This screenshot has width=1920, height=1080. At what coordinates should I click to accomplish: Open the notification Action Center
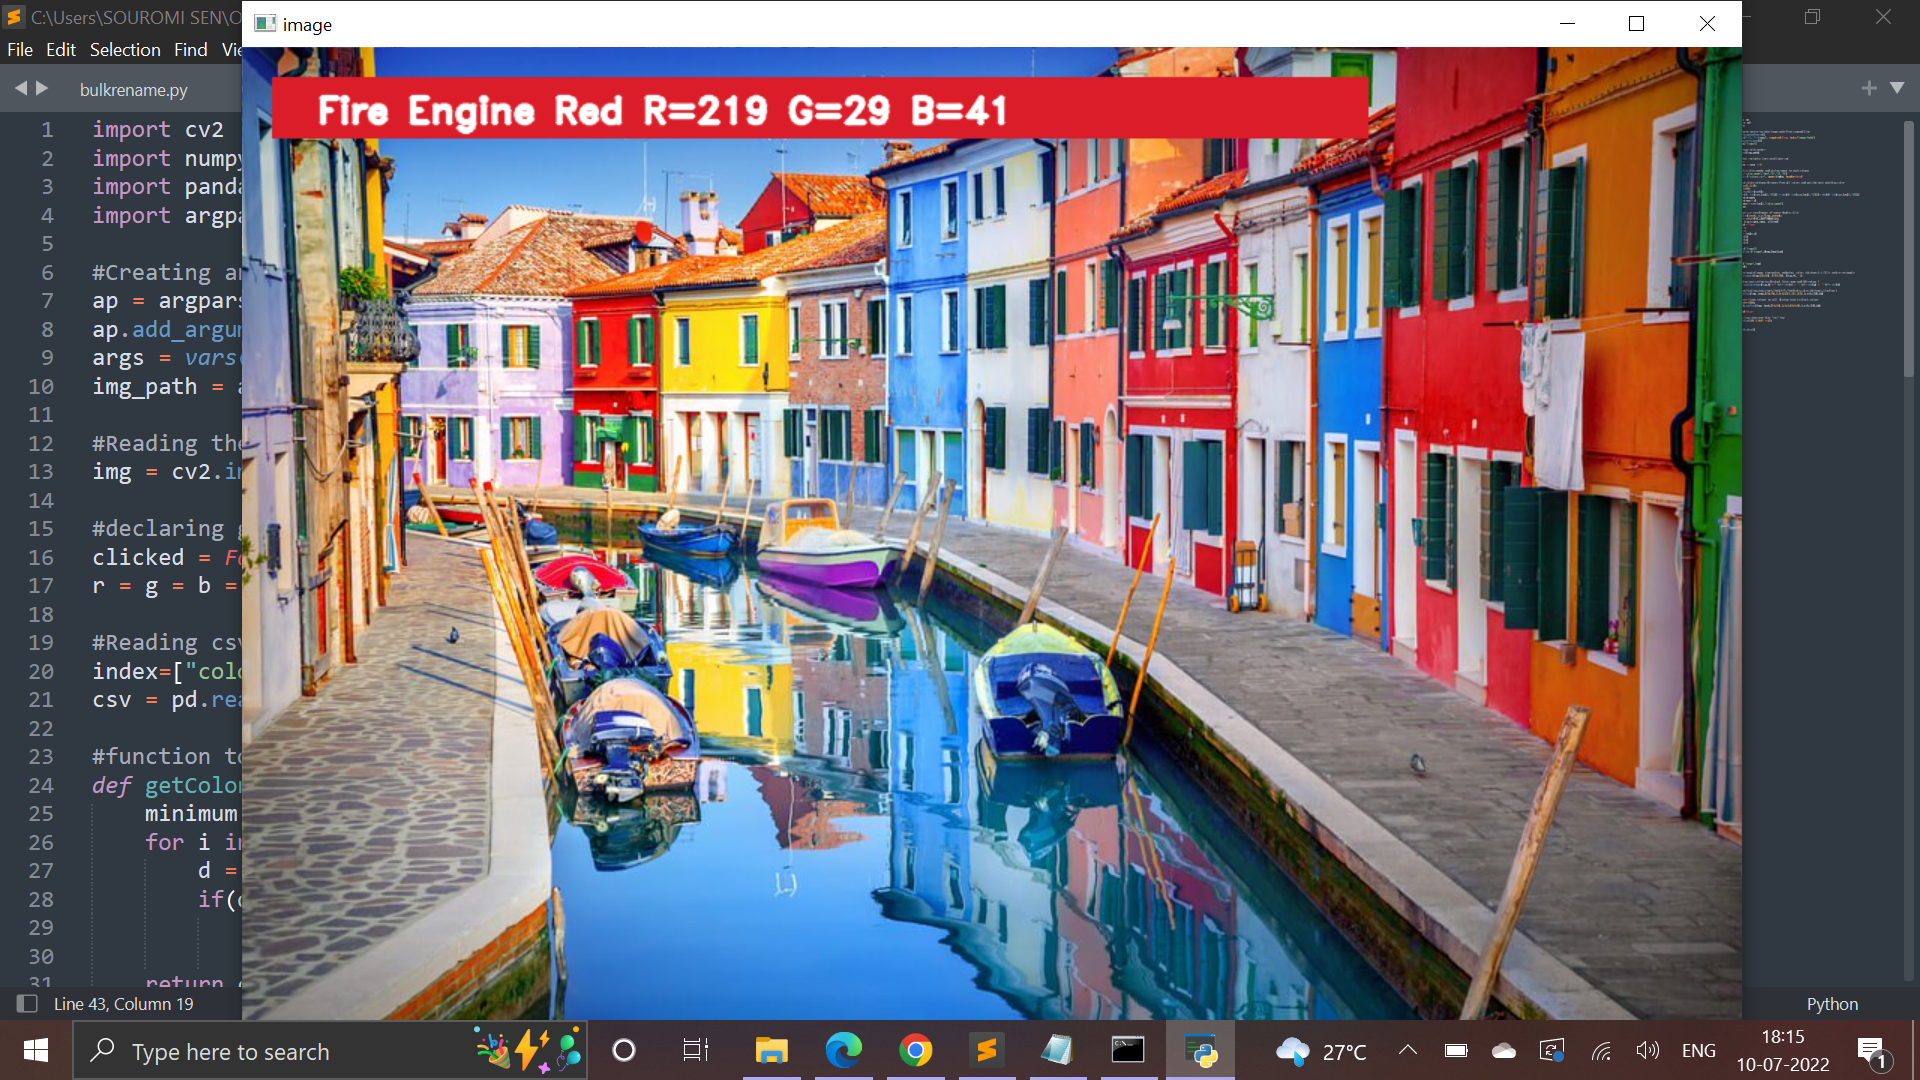tap(1872, 1051)
